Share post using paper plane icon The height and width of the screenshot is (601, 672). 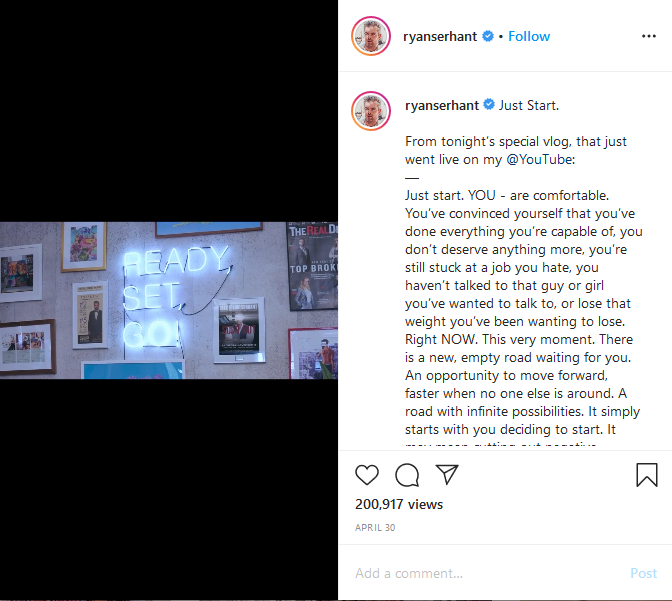point(447,475)
